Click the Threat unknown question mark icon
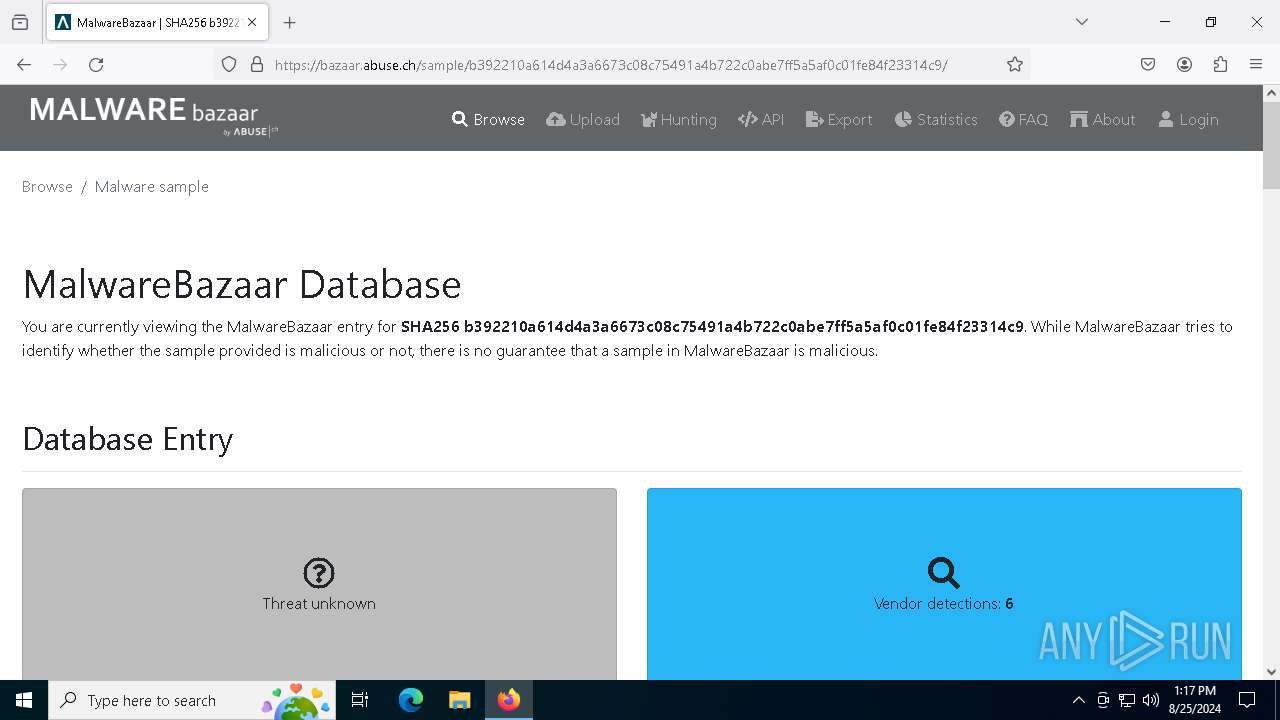1280x720 pixels. click(x=319, y=573)
